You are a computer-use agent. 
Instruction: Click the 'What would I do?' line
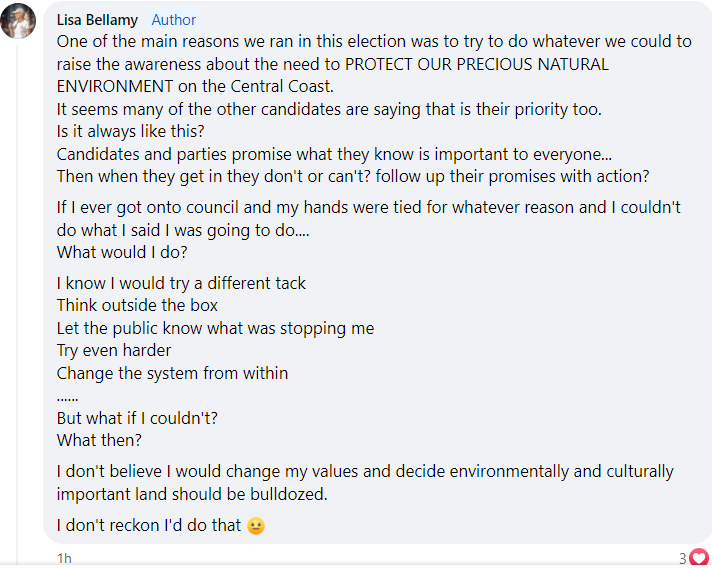(x=122, y=252)
